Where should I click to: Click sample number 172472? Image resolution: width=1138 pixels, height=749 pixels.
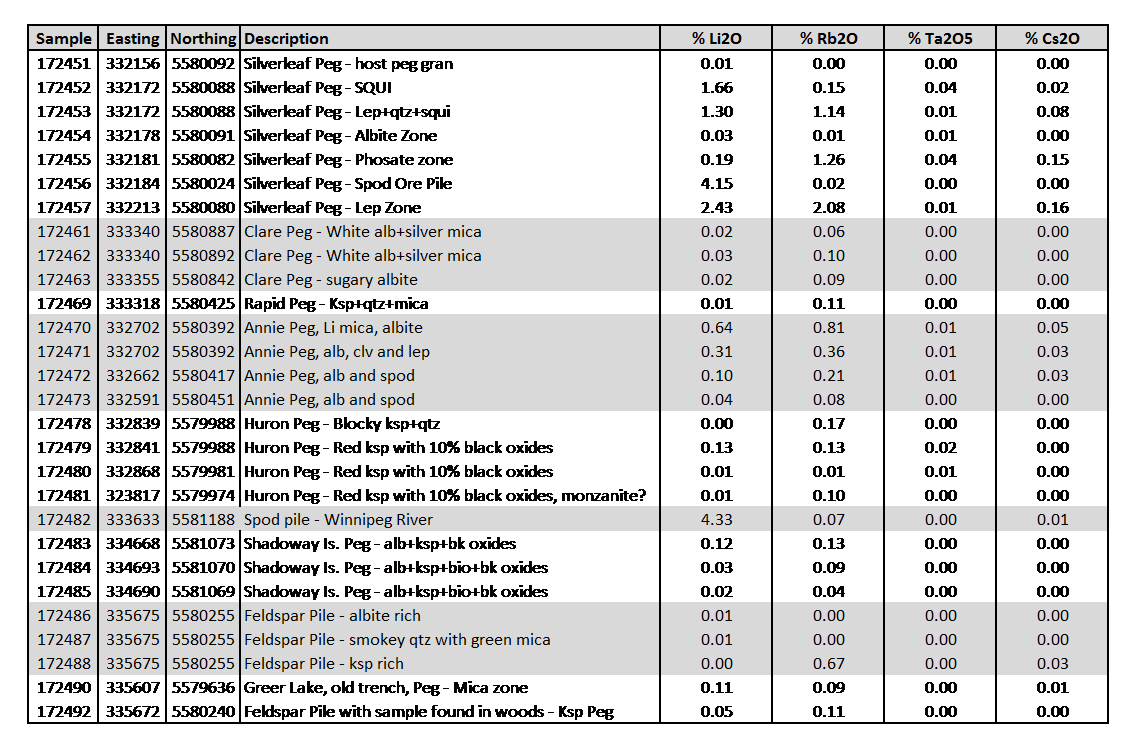(64, 375)
